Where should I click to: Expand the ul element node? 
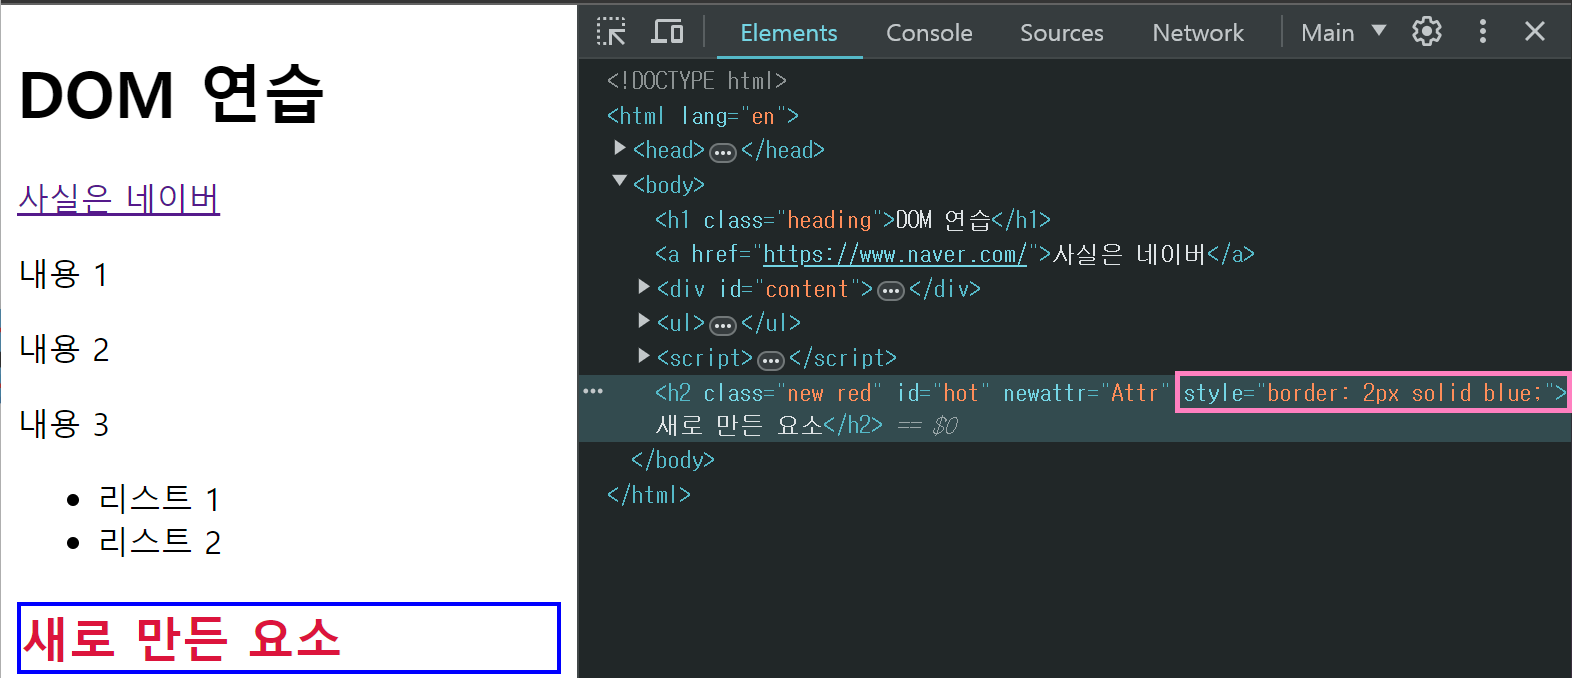pyautogui.click(x=644, y=321)
